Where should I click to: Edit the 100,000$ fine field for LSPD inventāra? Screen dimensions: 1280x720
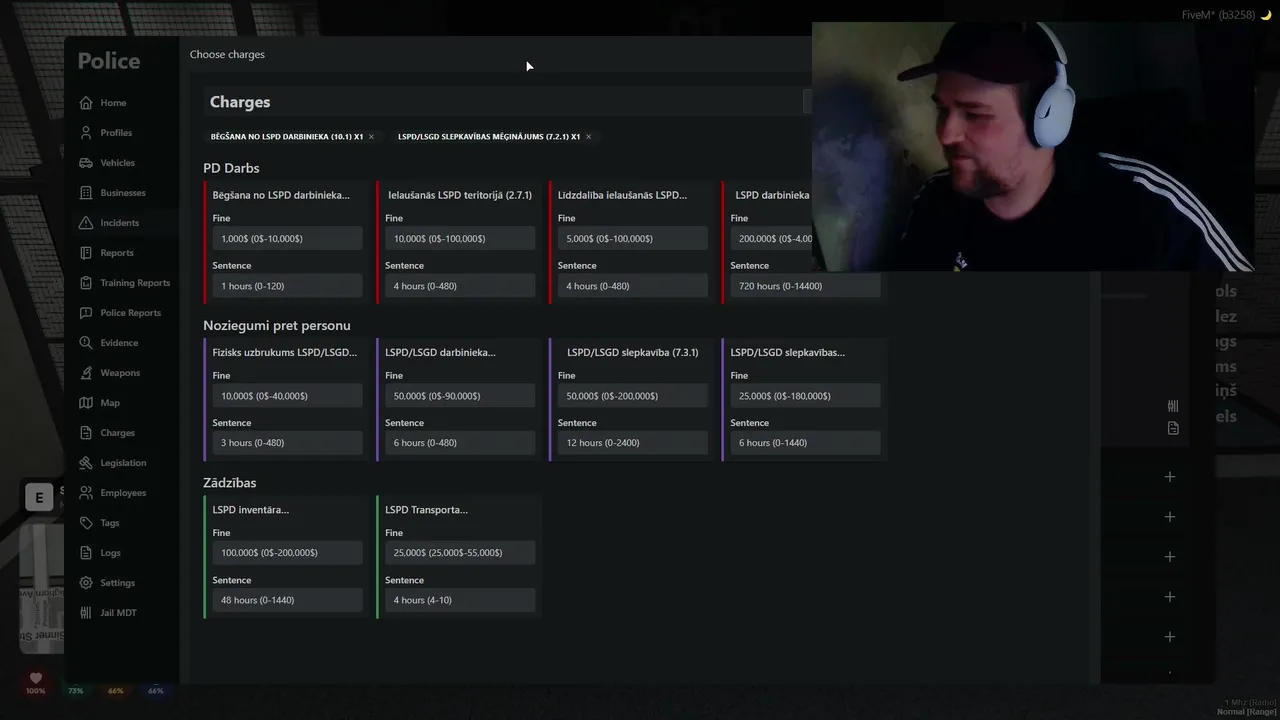tap(287, 553)
